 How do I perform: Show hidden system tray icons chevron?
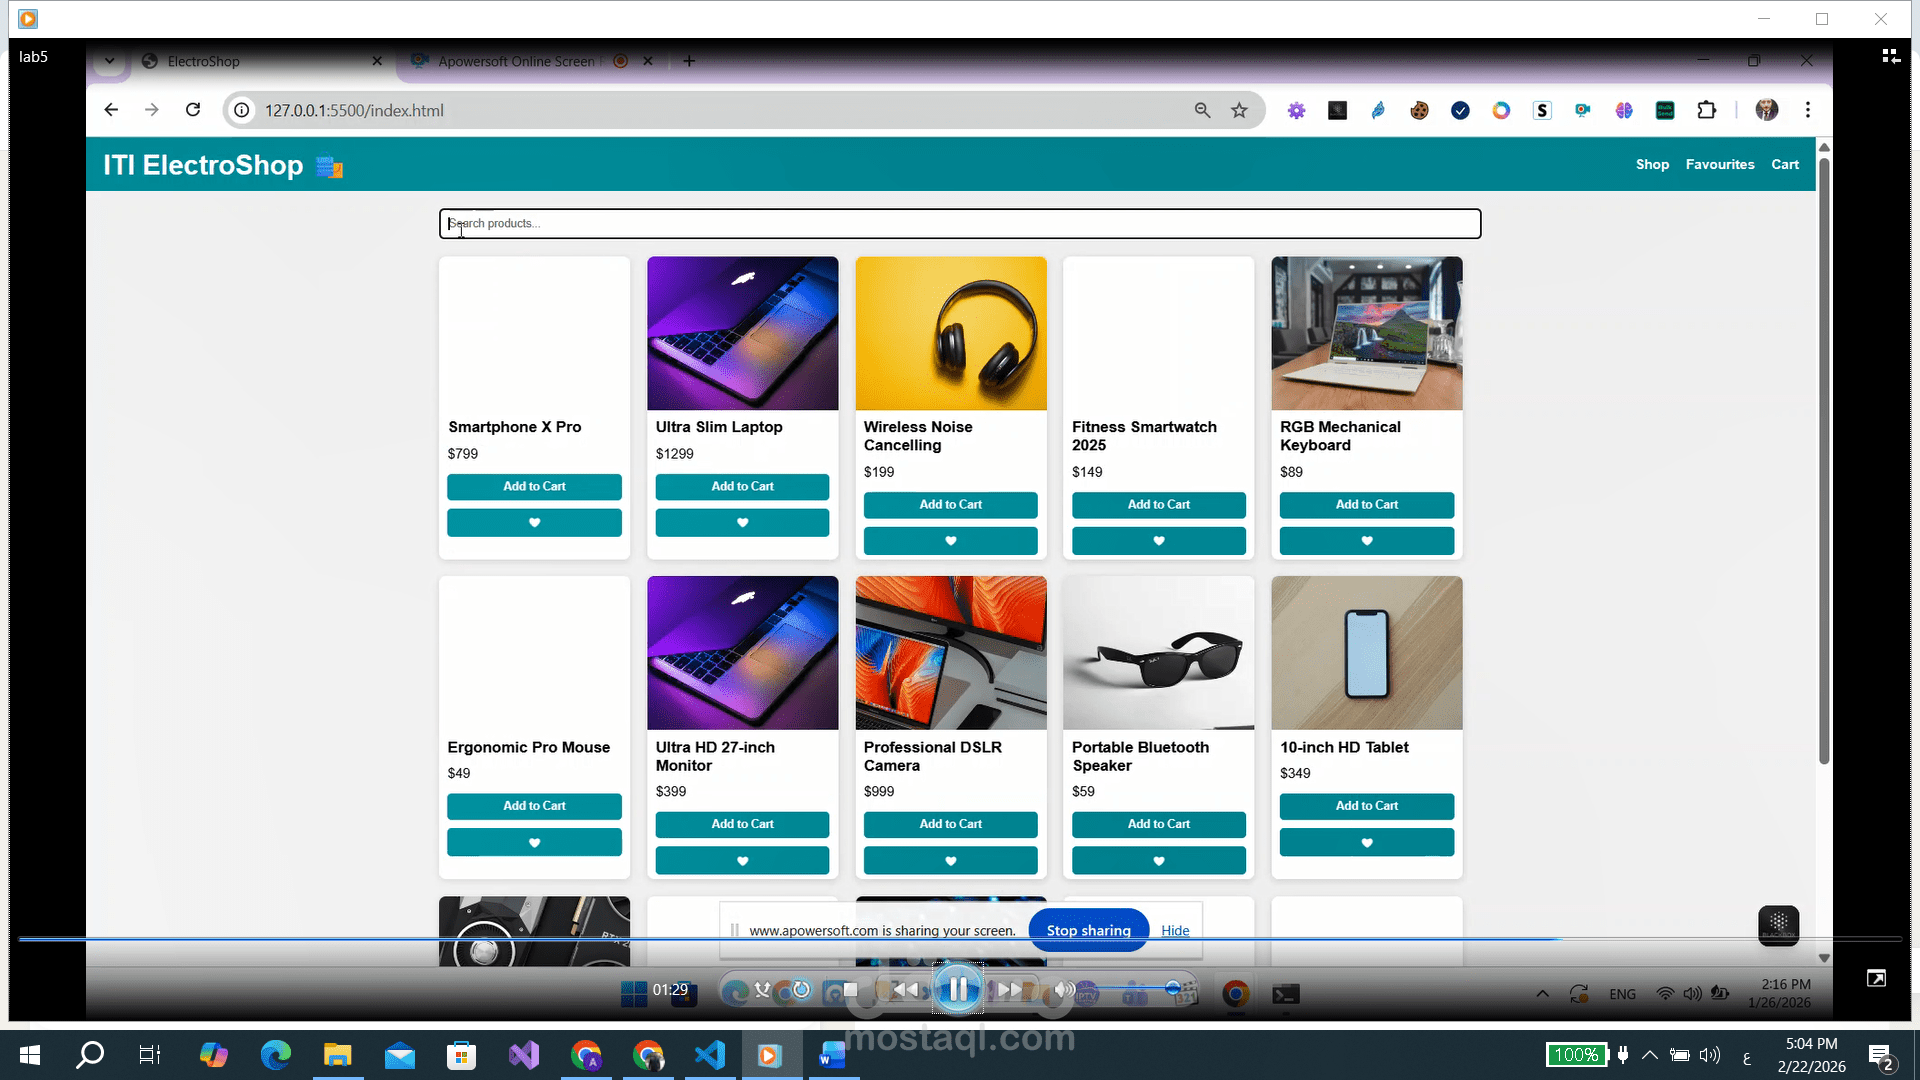point(1650,1055)
